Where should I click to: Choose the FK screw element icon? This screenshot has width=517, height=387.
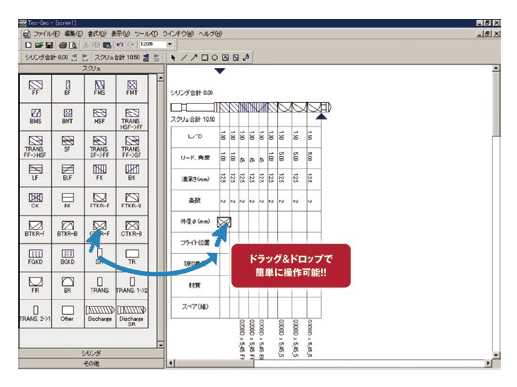coord(100,173)
